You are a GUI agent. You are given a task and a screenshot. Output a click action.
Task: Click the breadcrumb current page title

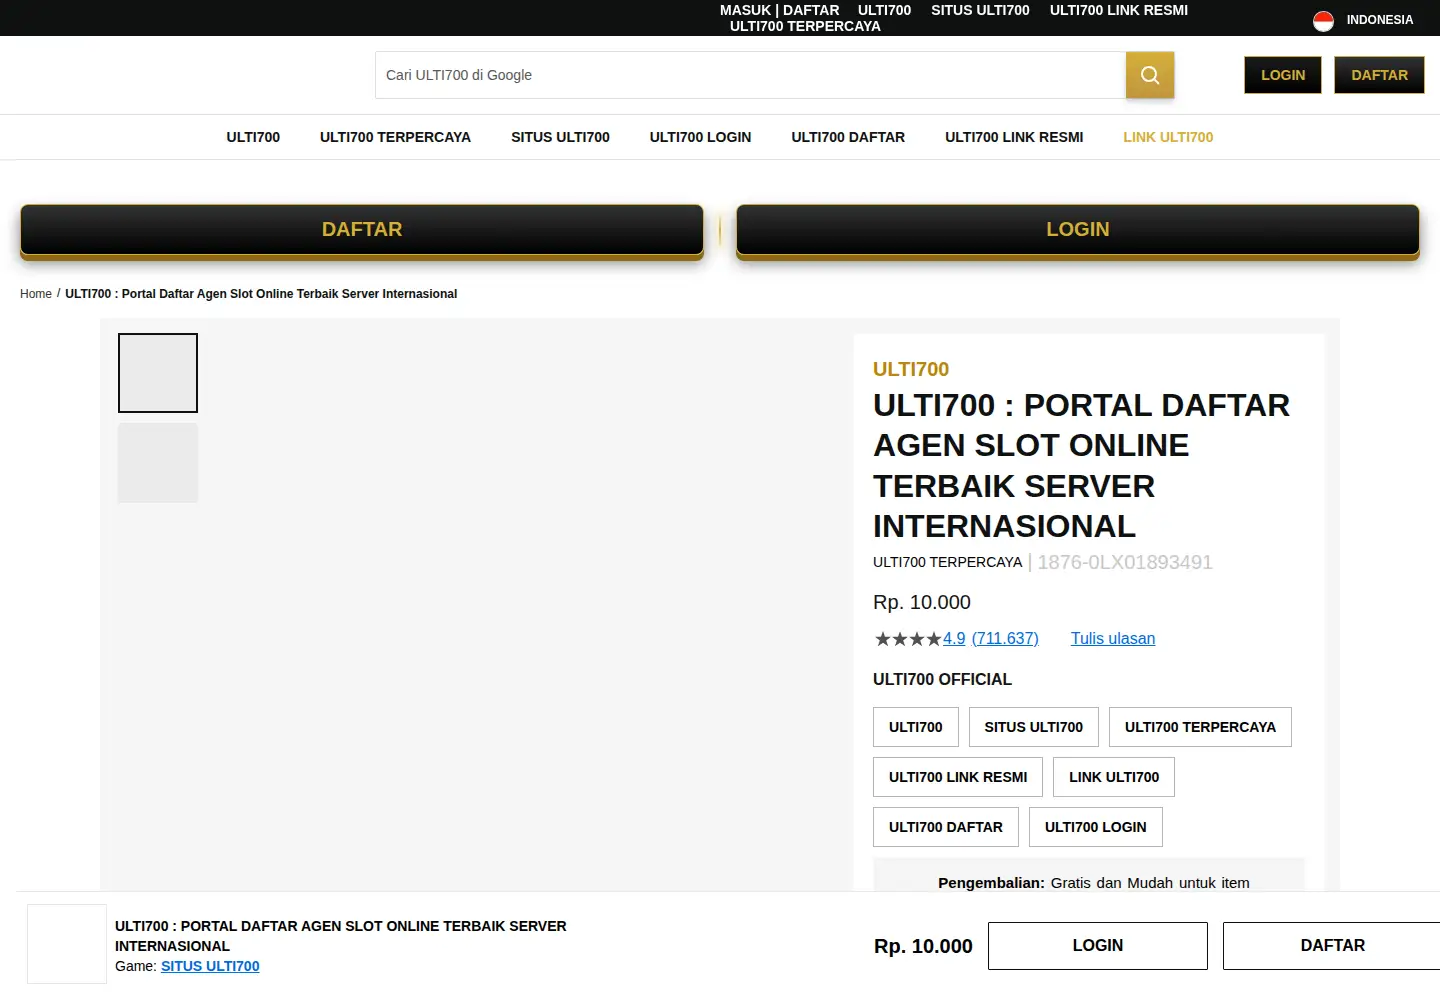pos(261,294)
